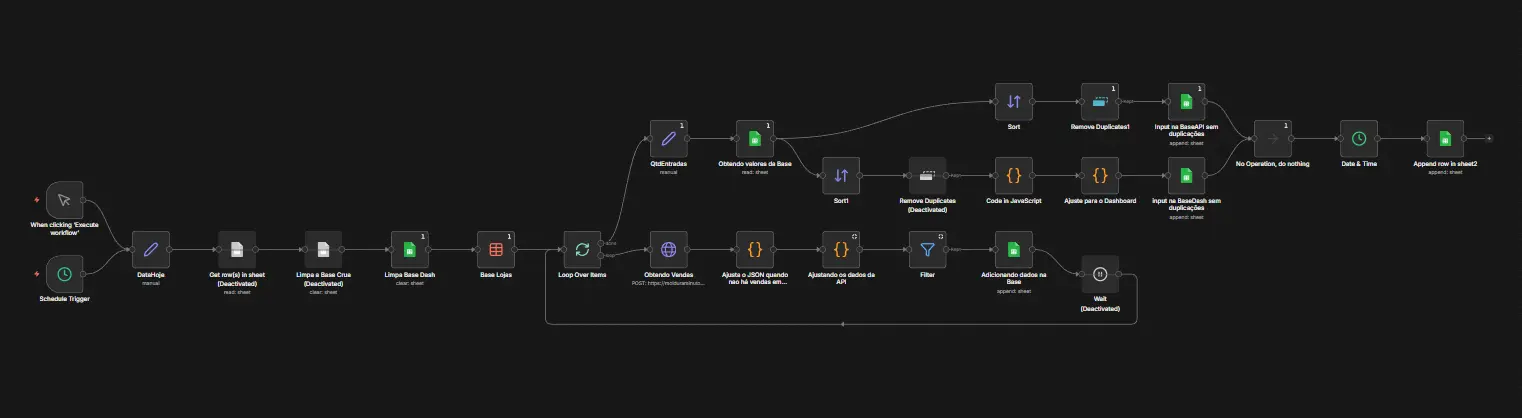Open 'Ajuste para o Dashboard' code node
Viewport: 1522px width, 418px height.
(x=1100, y=175)
